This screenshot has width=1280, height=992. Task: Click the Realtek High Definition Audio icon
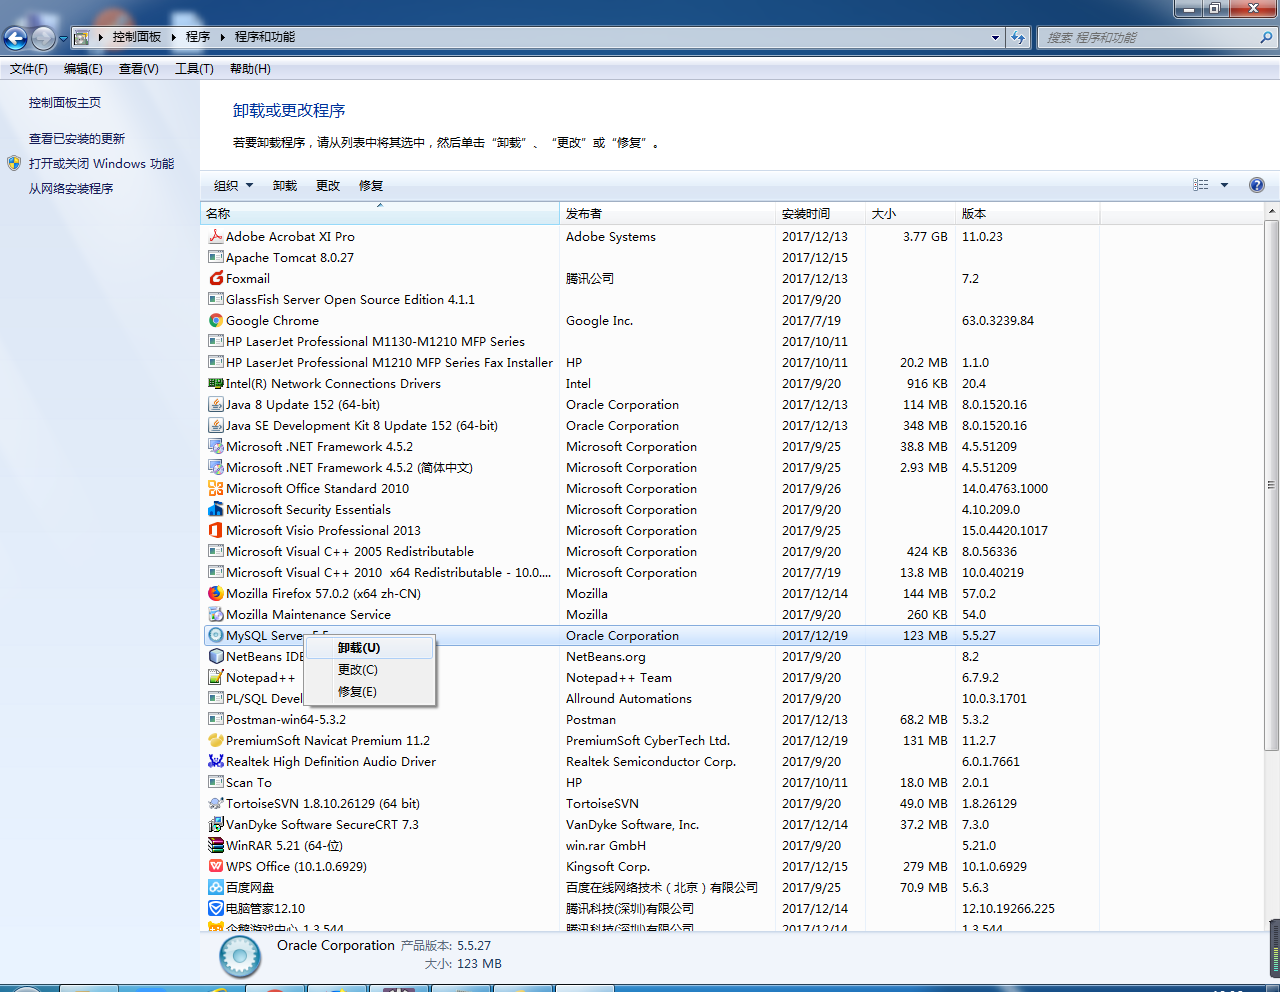[x=215, y=761]
